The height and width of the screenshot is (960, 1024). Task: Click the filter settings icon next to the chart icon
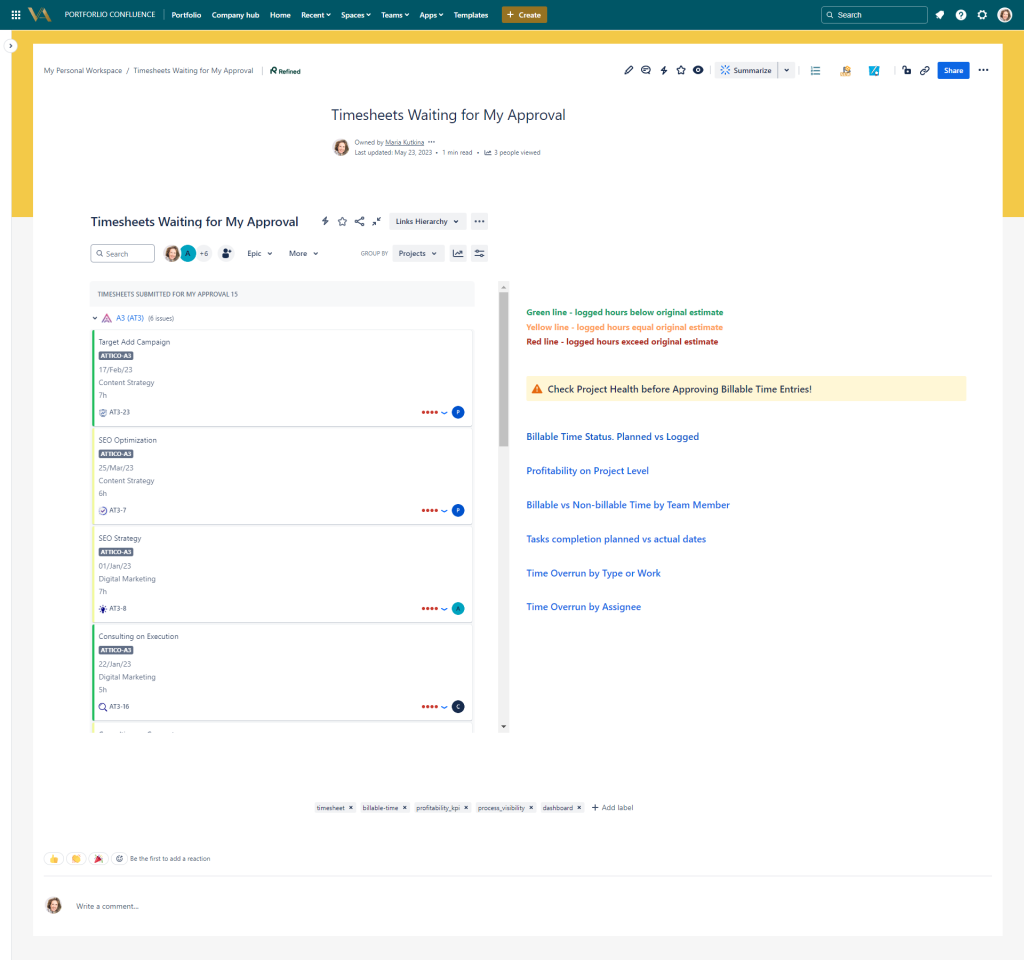479,253
